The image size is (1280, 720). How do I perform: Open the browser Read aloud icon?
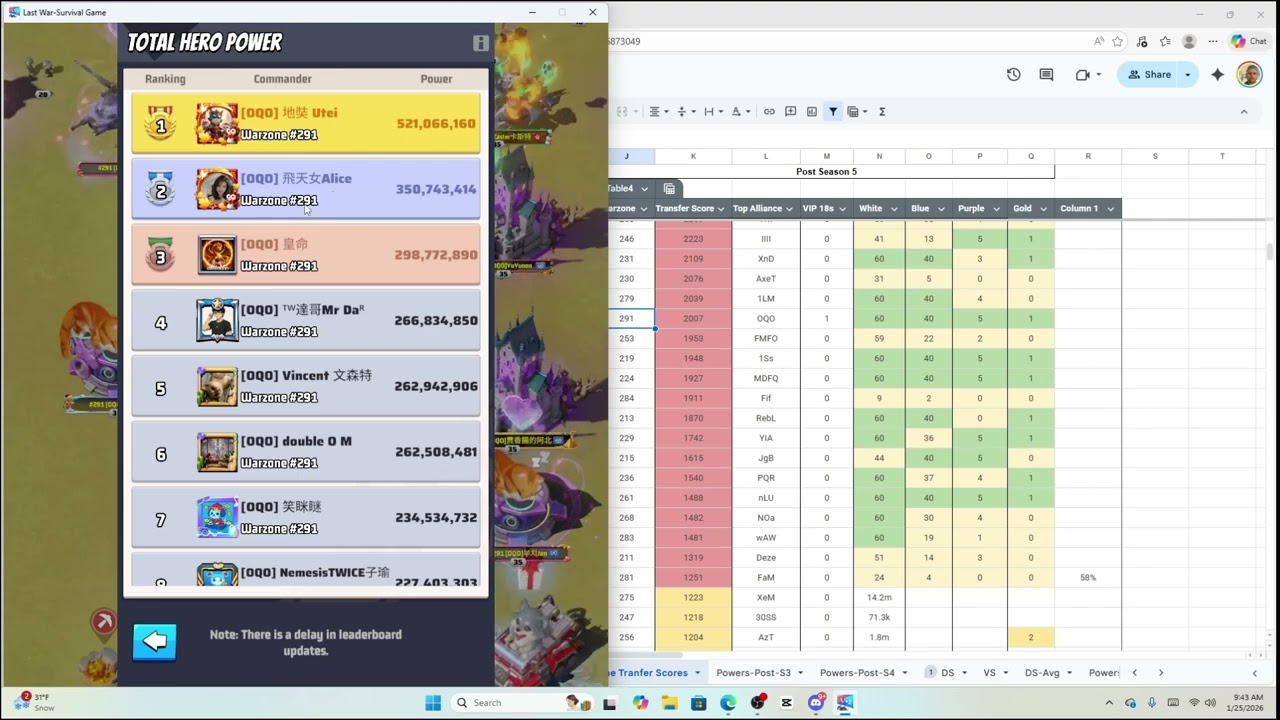click(1099, 42)
